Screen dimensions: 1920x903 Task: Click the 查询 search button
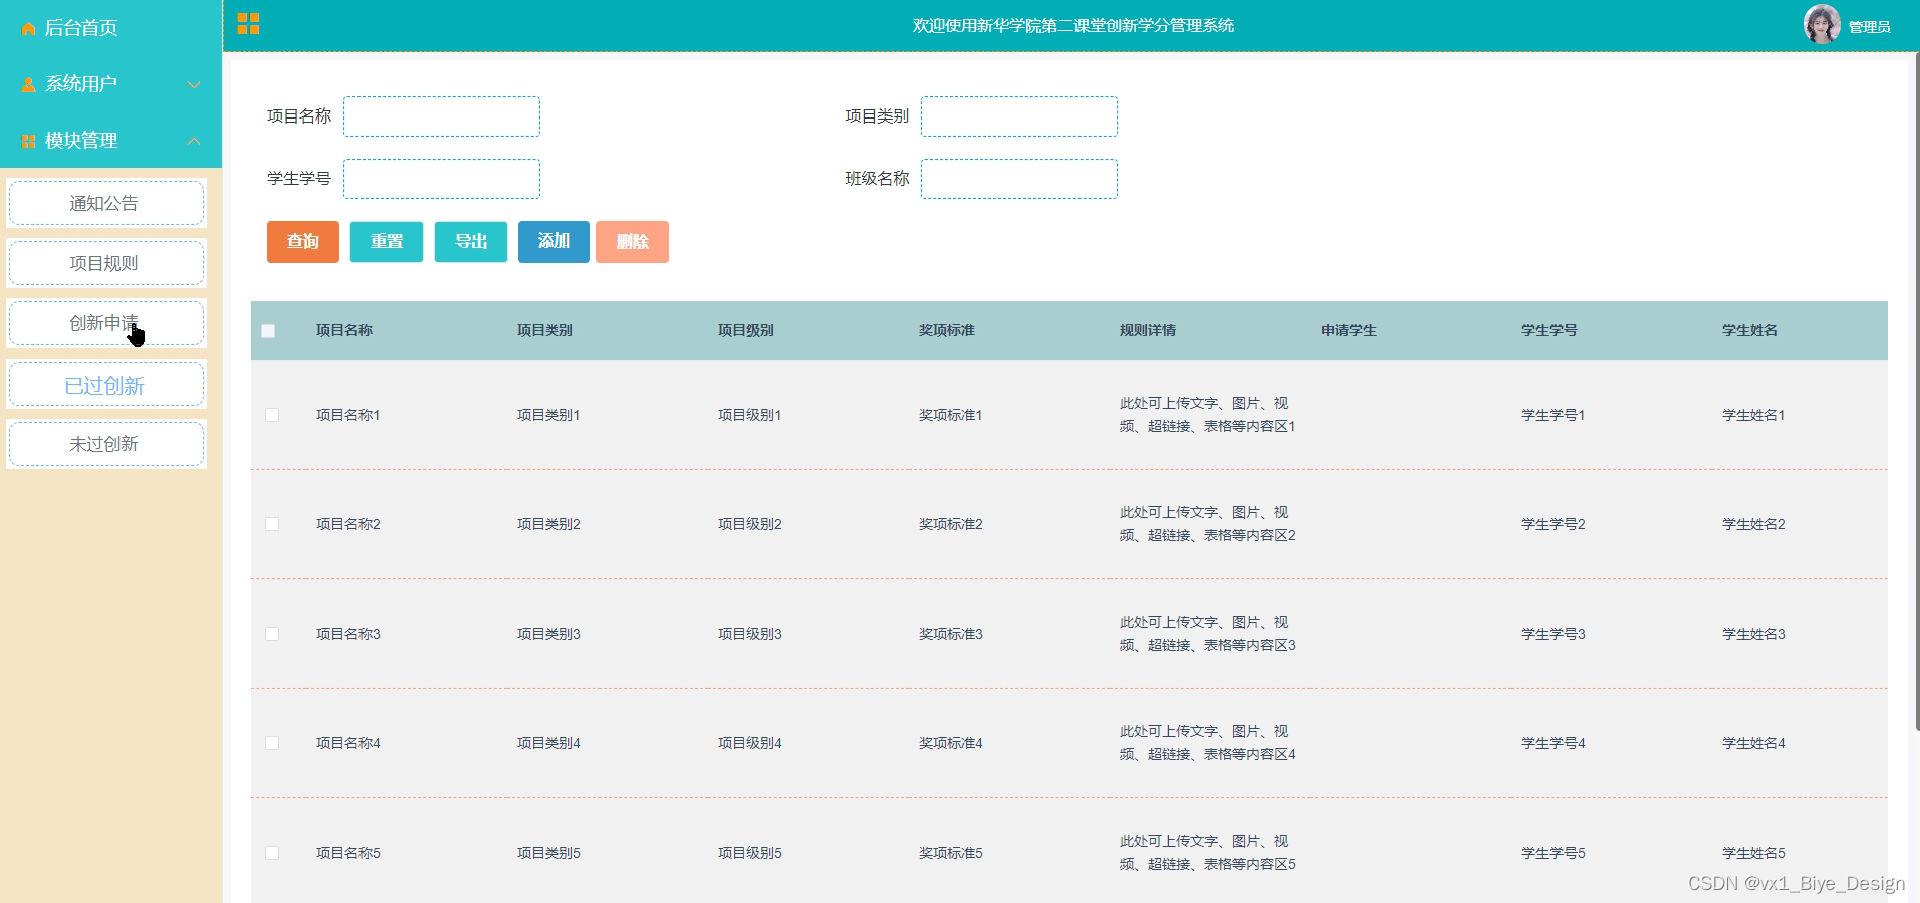(x=303, y=242)
